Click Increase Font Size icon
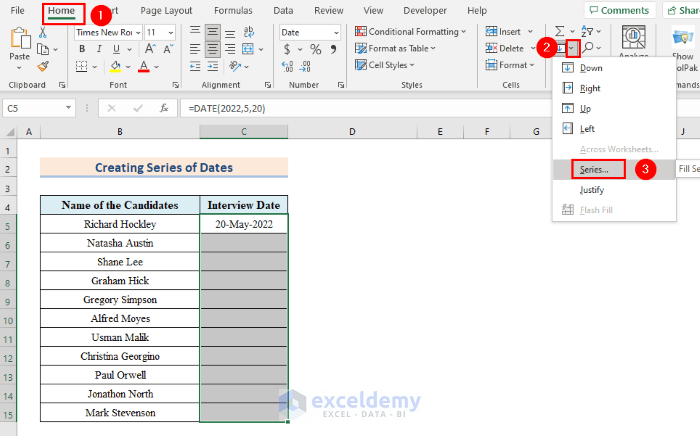The image size is (700, 436). pyautogui.click(x=150, y=49)
